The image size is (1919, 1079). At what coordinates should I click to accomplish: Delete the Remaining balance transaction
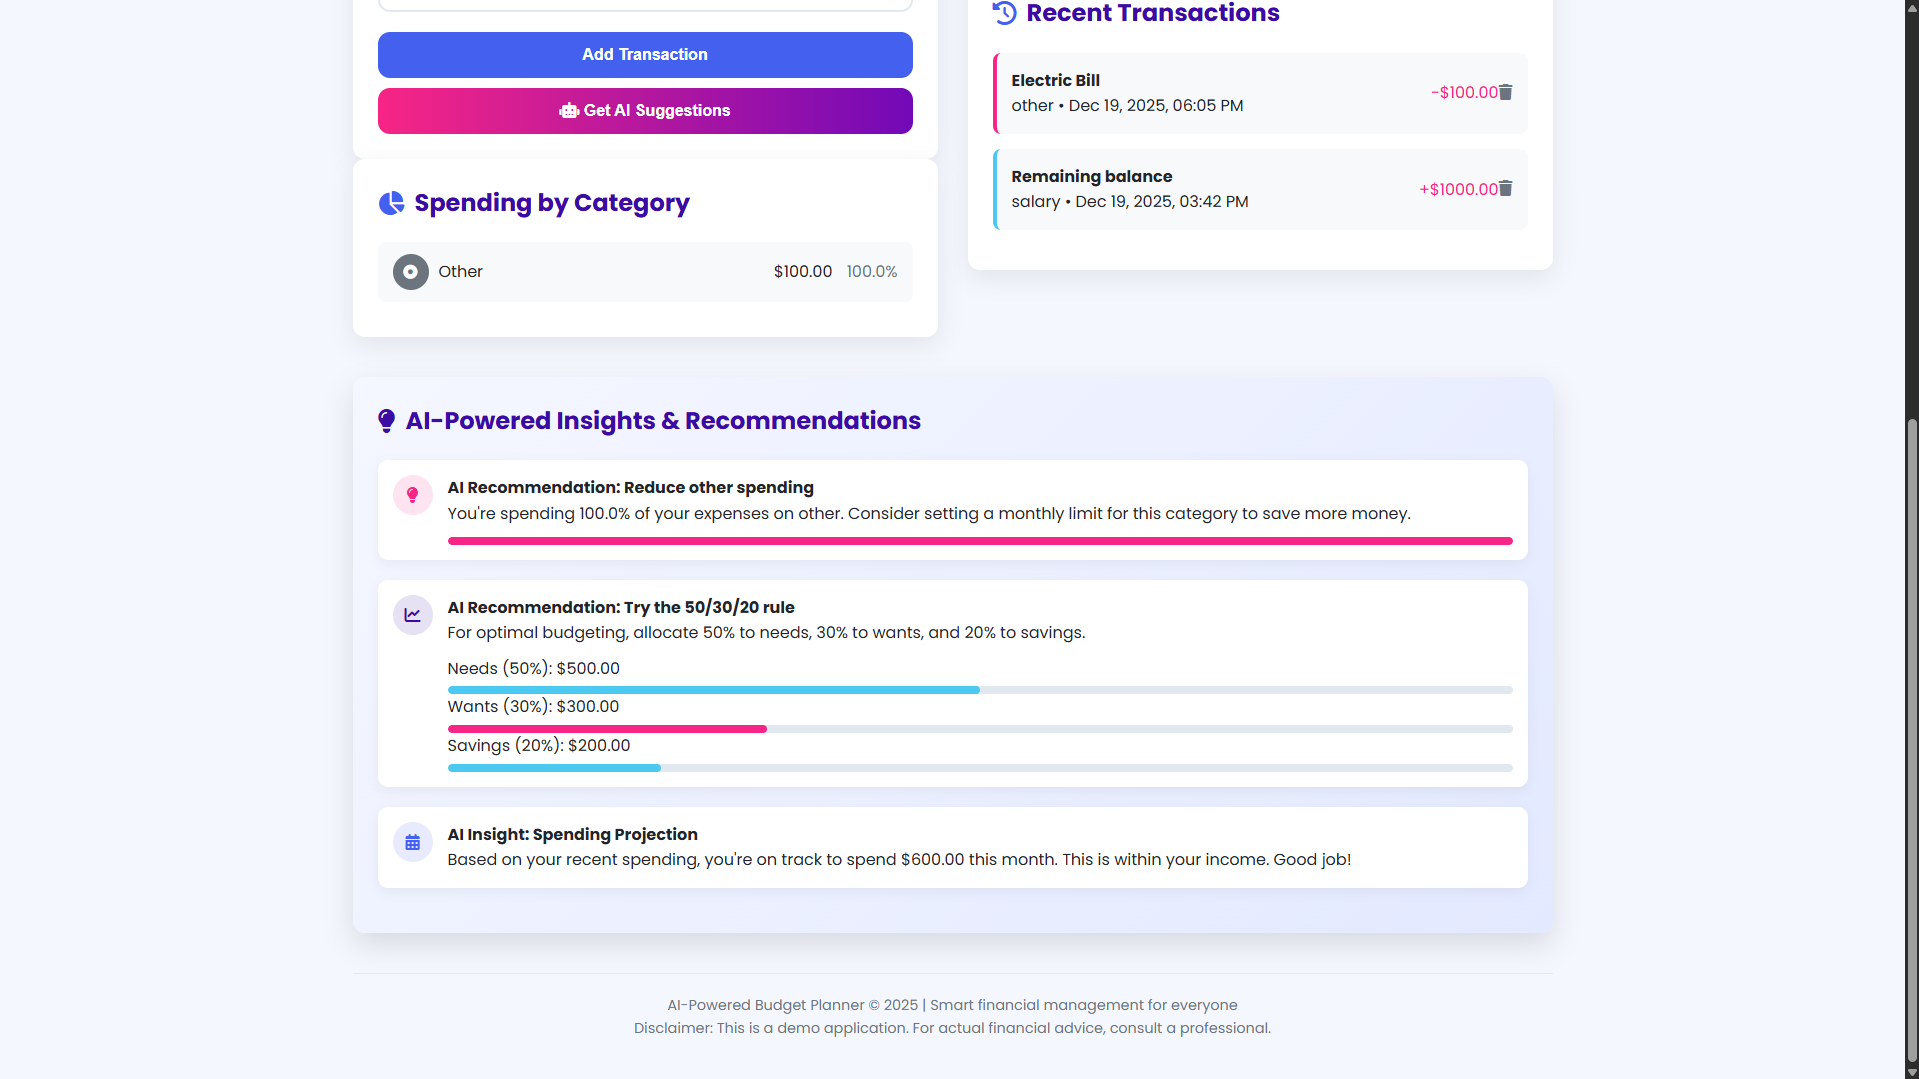point(1505,188)
